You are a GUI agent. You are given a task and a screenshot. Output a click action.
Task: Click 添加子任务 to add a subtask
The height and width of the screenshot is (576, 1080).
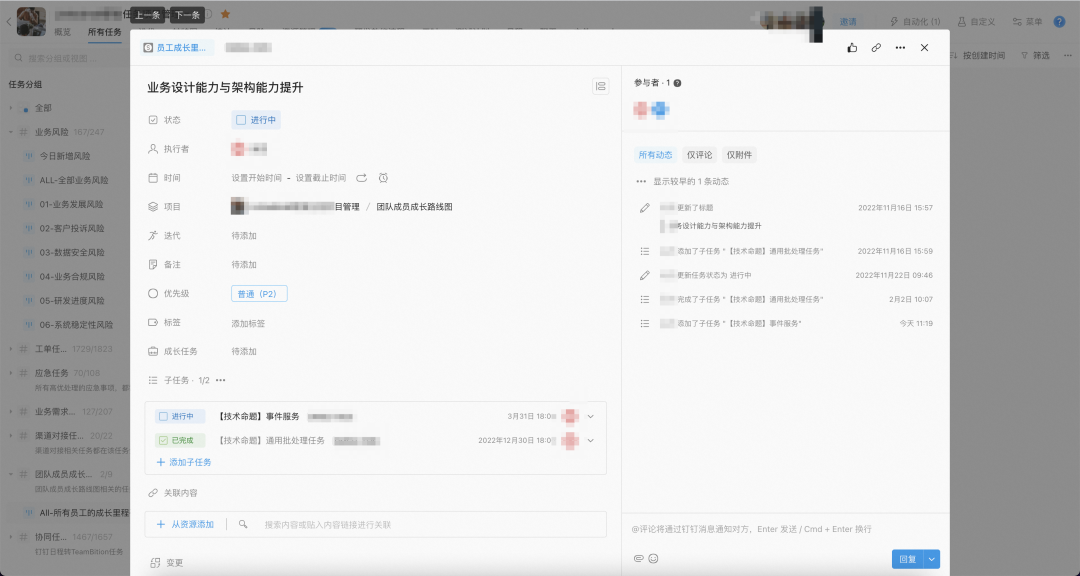(190, 462)
